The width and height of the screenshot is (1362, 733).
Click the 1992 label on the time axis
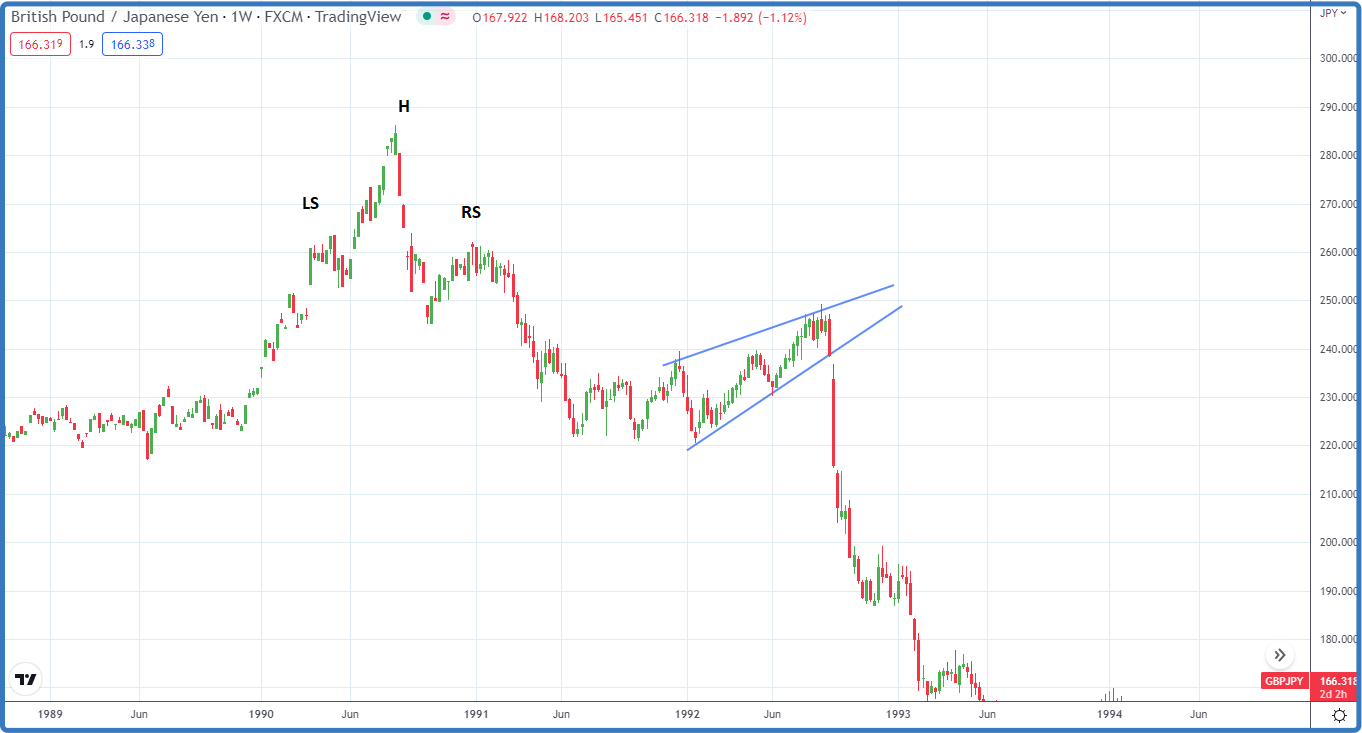click(x=687, y=714)
